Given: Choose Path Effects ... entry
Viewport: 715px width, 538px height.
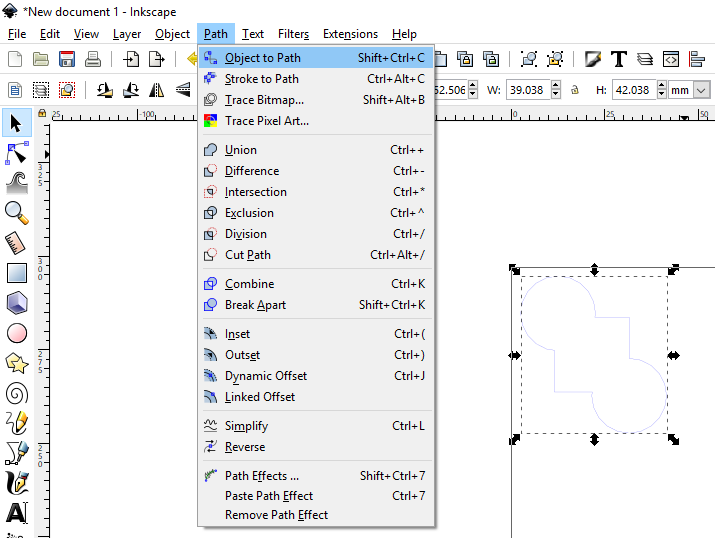Looking at the screenshot, I should click(316, 476).
